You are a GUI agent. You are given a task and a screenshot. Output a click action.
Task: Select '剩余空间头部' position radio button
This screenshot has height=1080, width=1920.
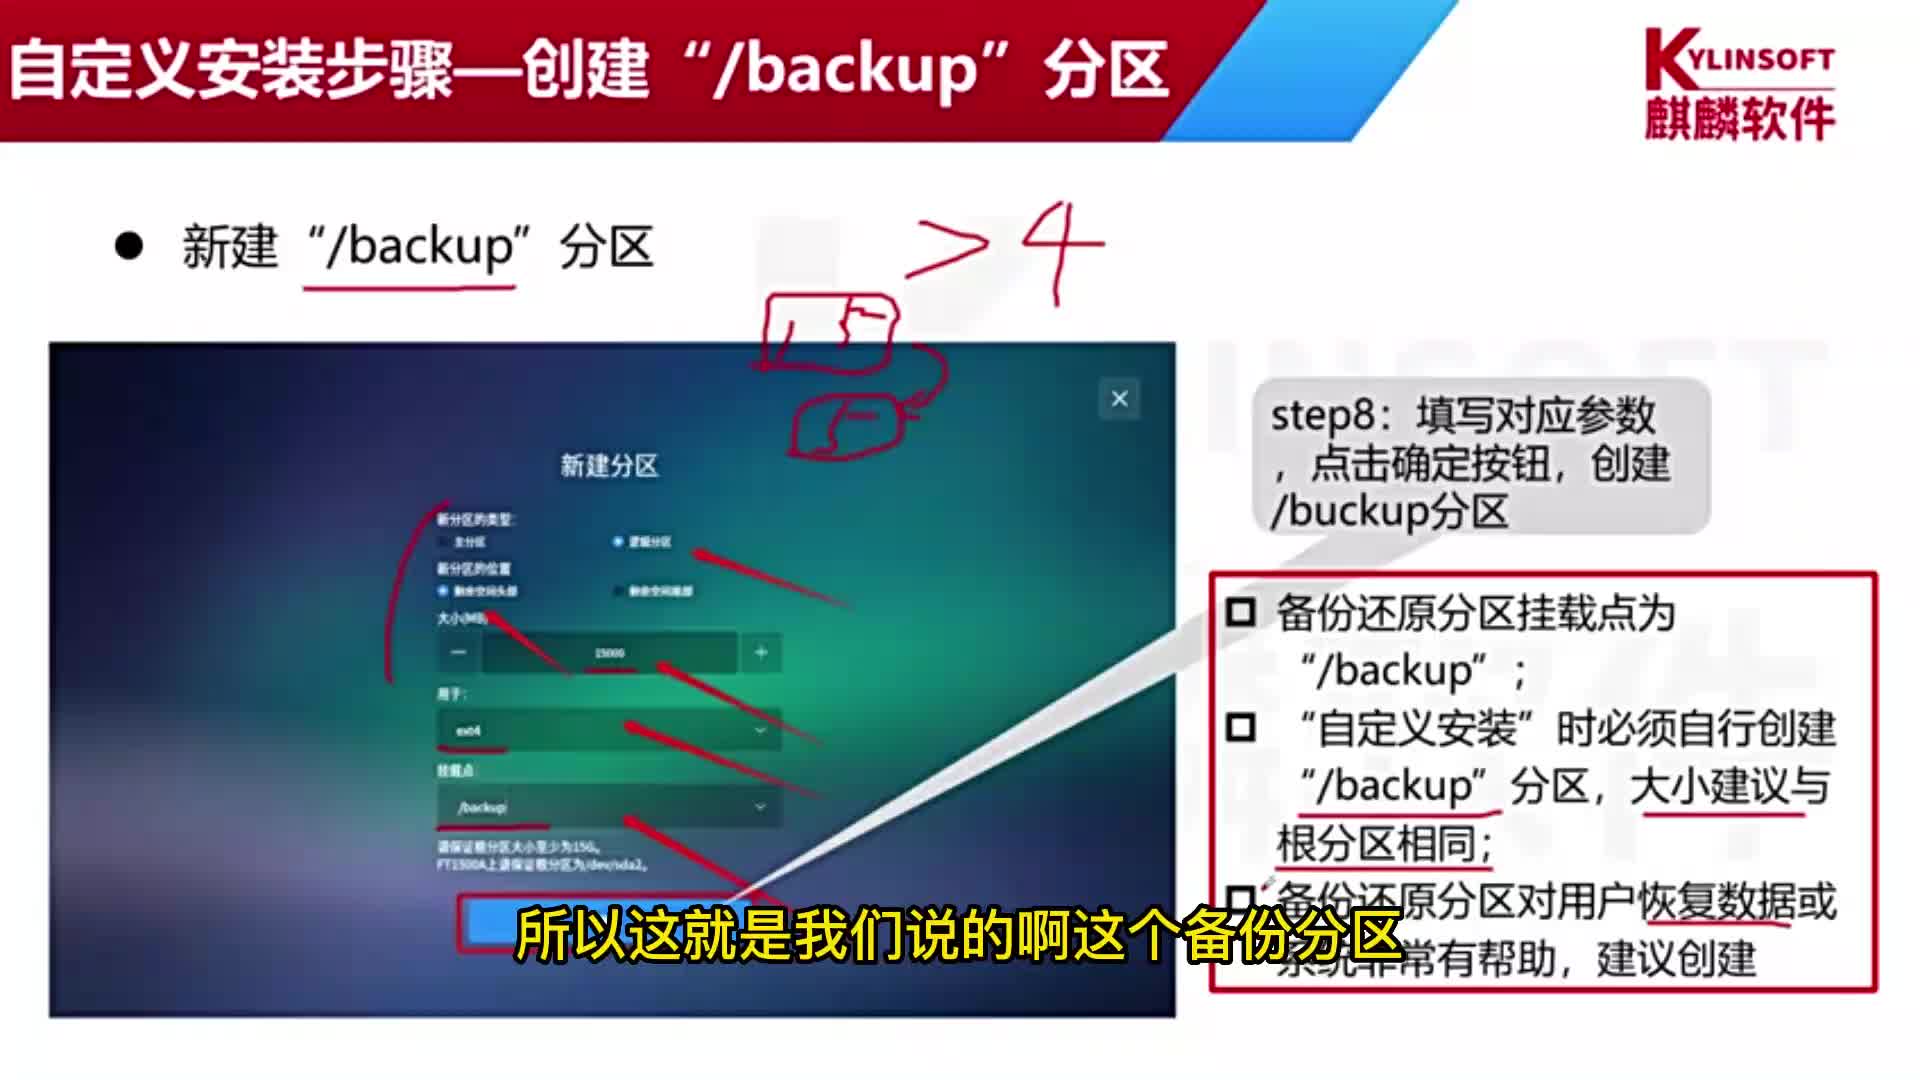tap(440, 591)
